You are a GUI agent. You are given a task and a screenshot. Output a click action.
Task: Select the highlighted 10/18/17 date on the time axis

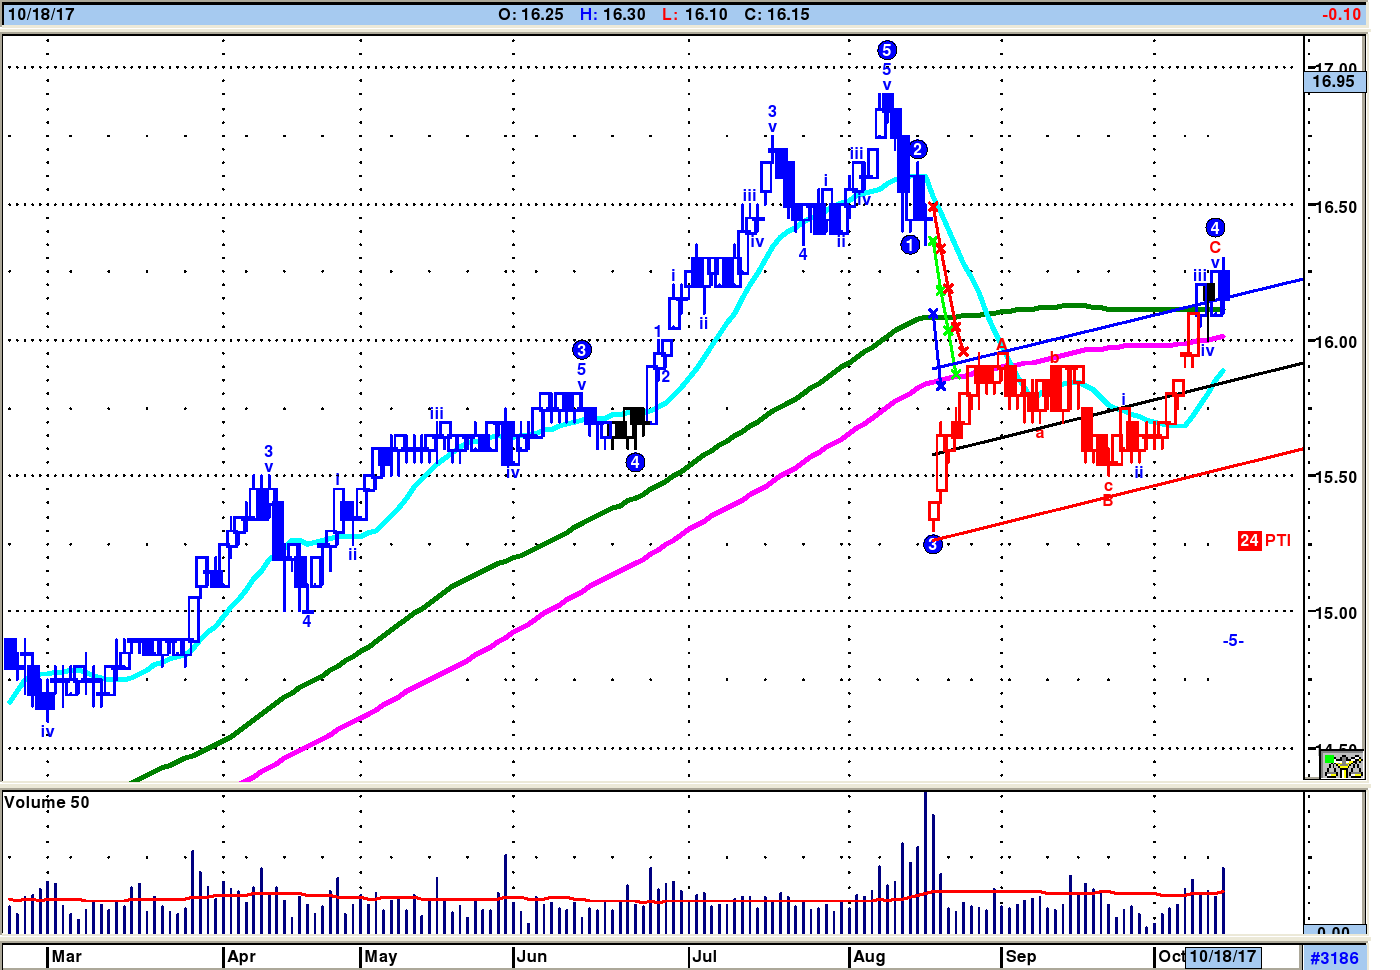pos(1222,957)
